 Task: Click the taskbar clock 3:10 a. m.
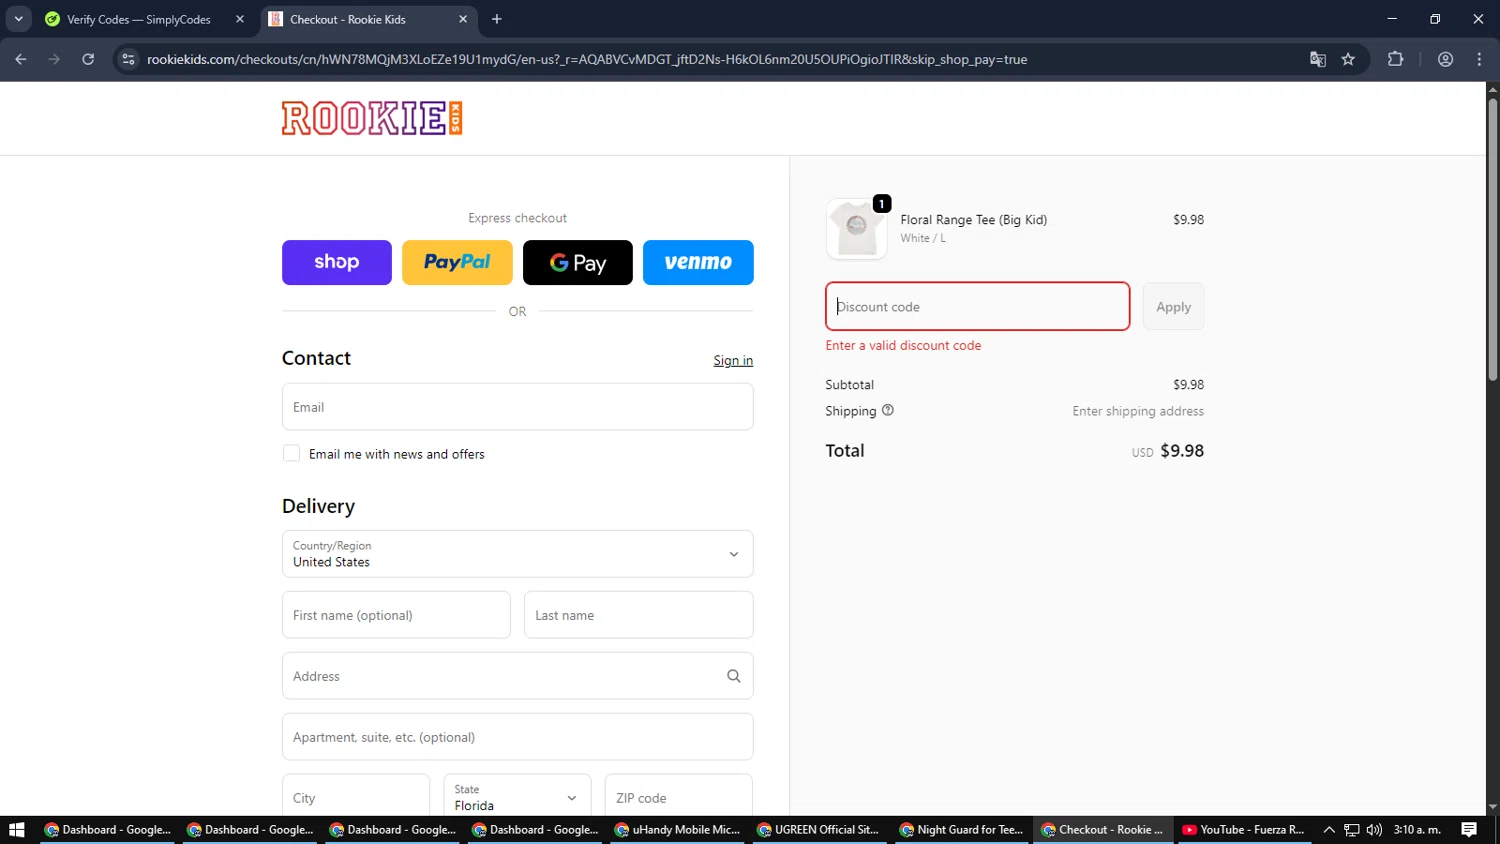[1417, 830]
